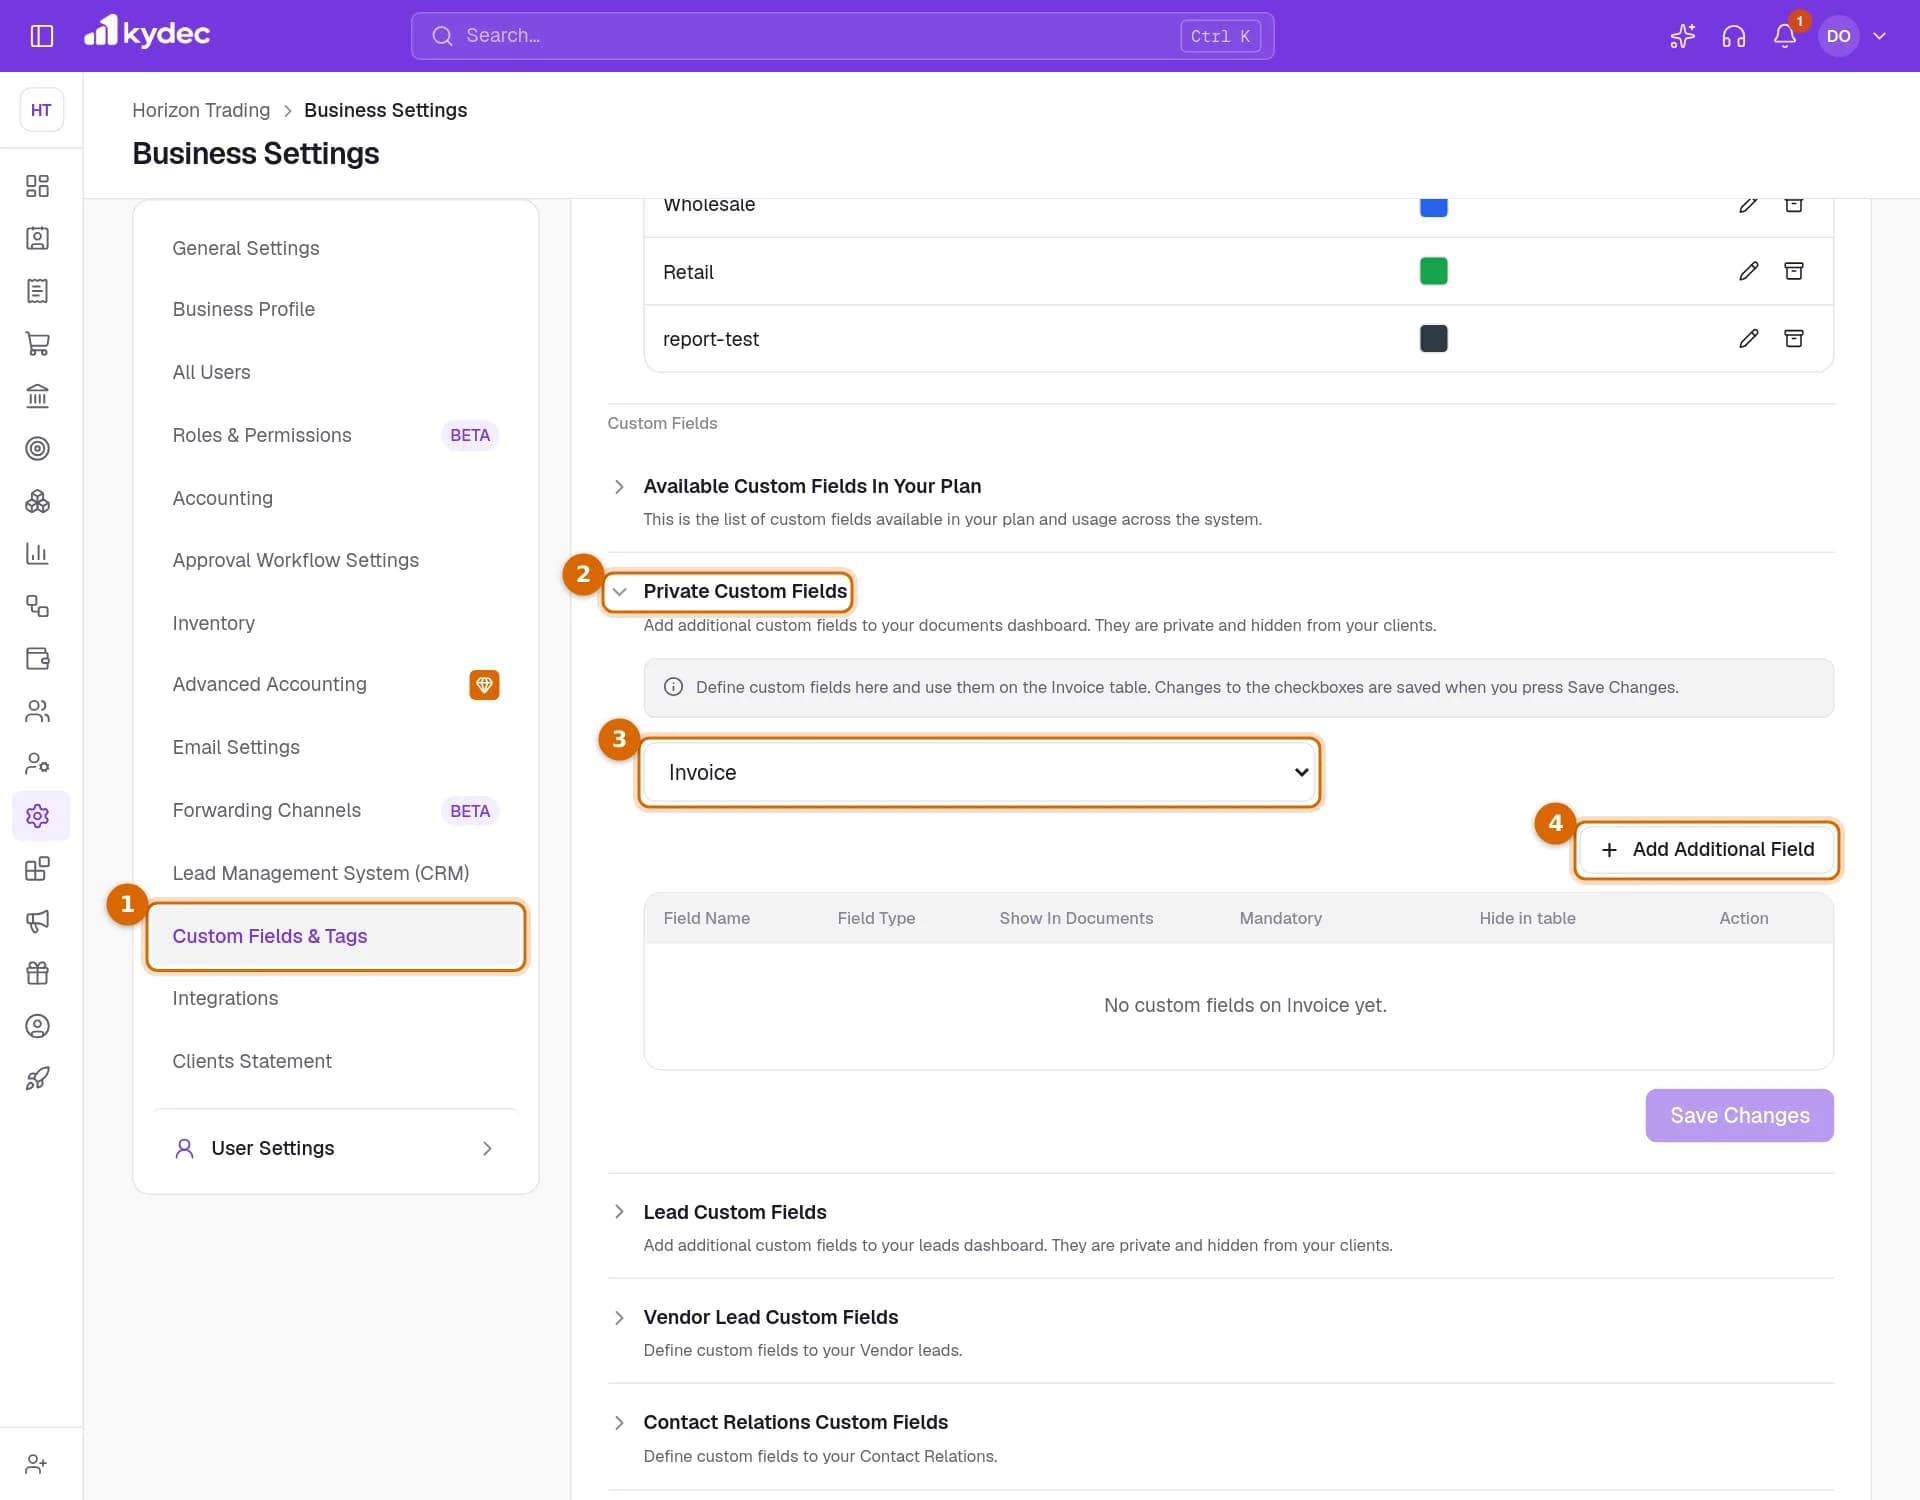Archive the report-test tag
This screenshot has width=1920, height=1500.
1794,339
